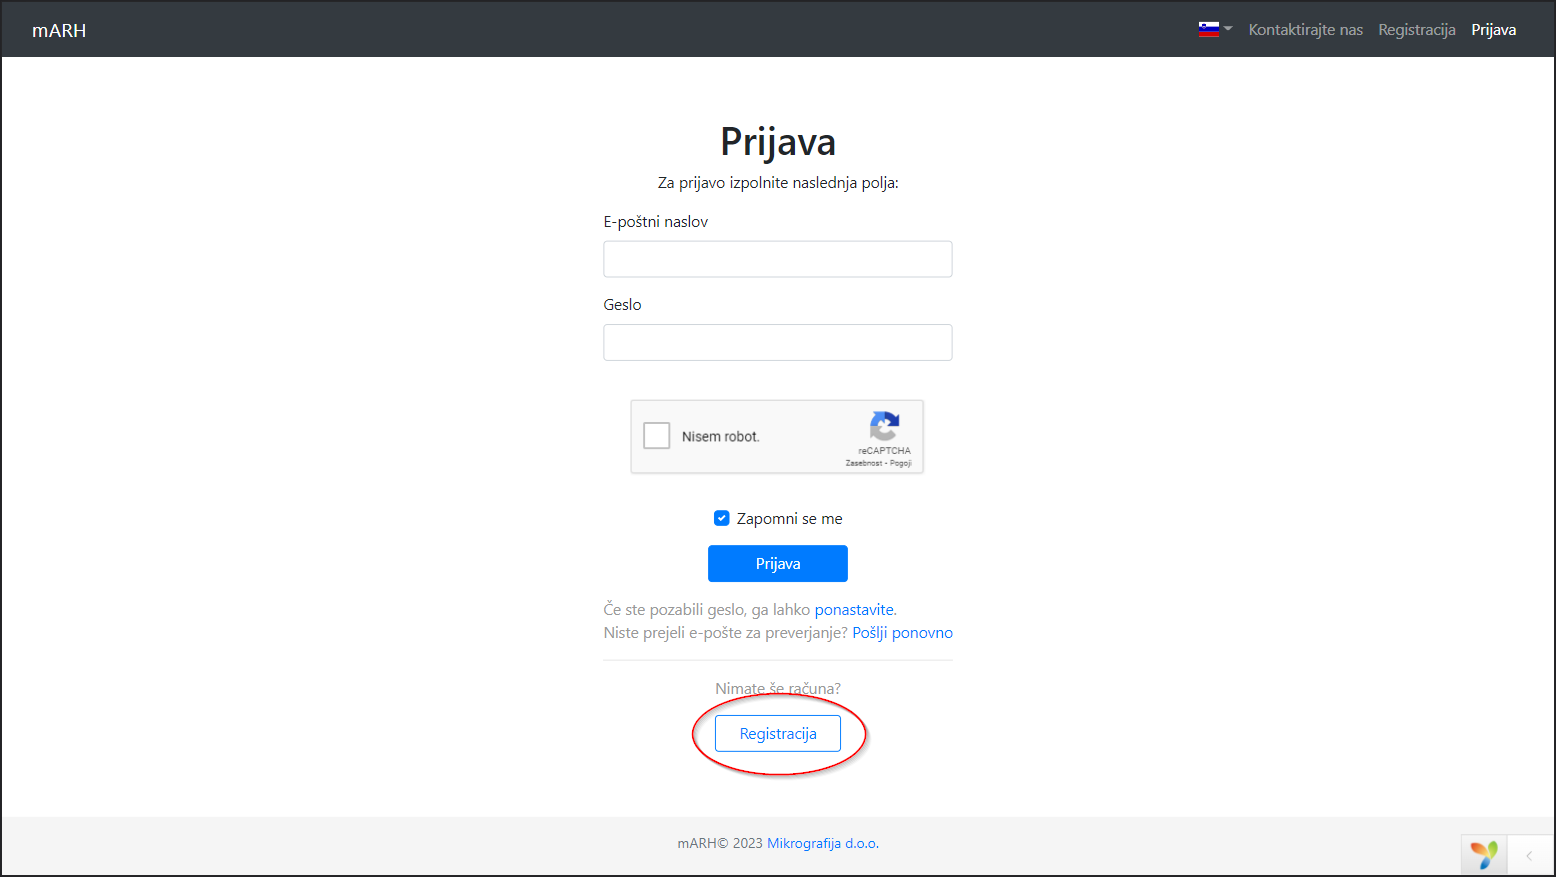Click the Yii debug toolbar logo icon
This screenshot has height=877, width=1556.
tap(1484, 855)
